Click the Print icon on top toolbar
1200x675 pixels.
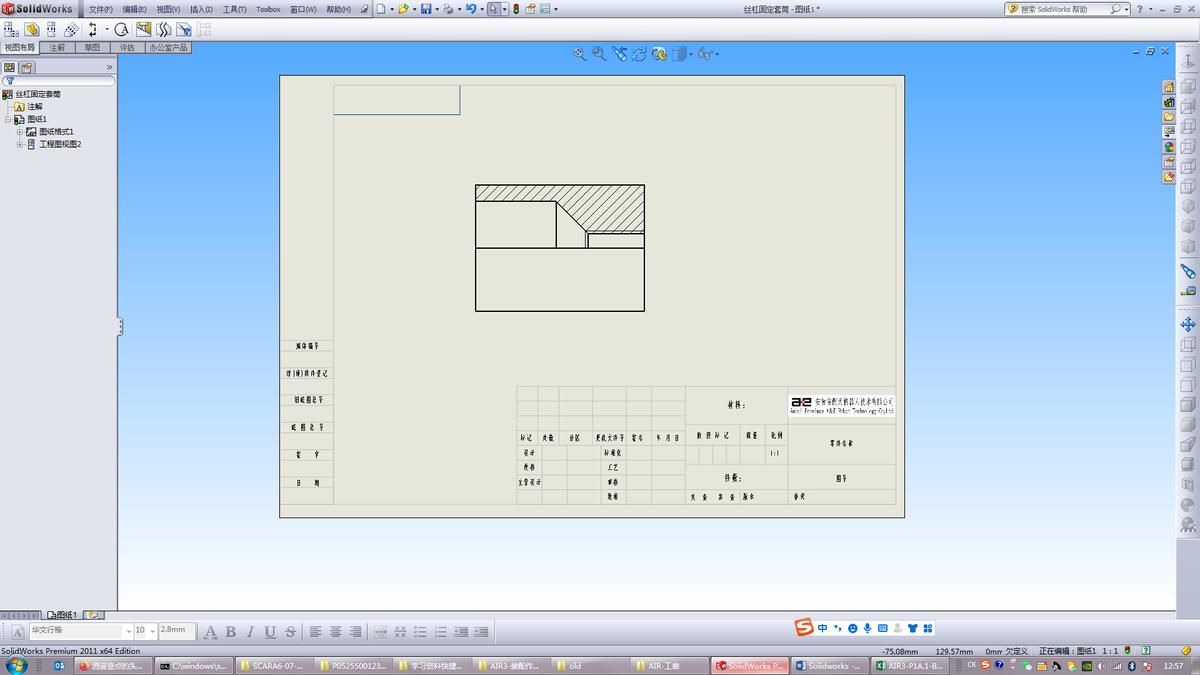pyautogui.click(x=449, y=8)
